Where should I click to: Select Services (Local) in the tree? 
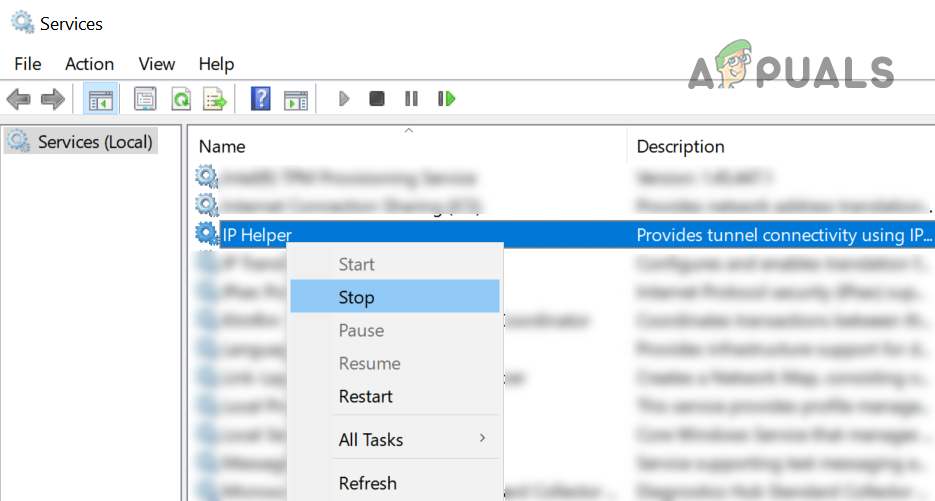(x=94, y=142)
